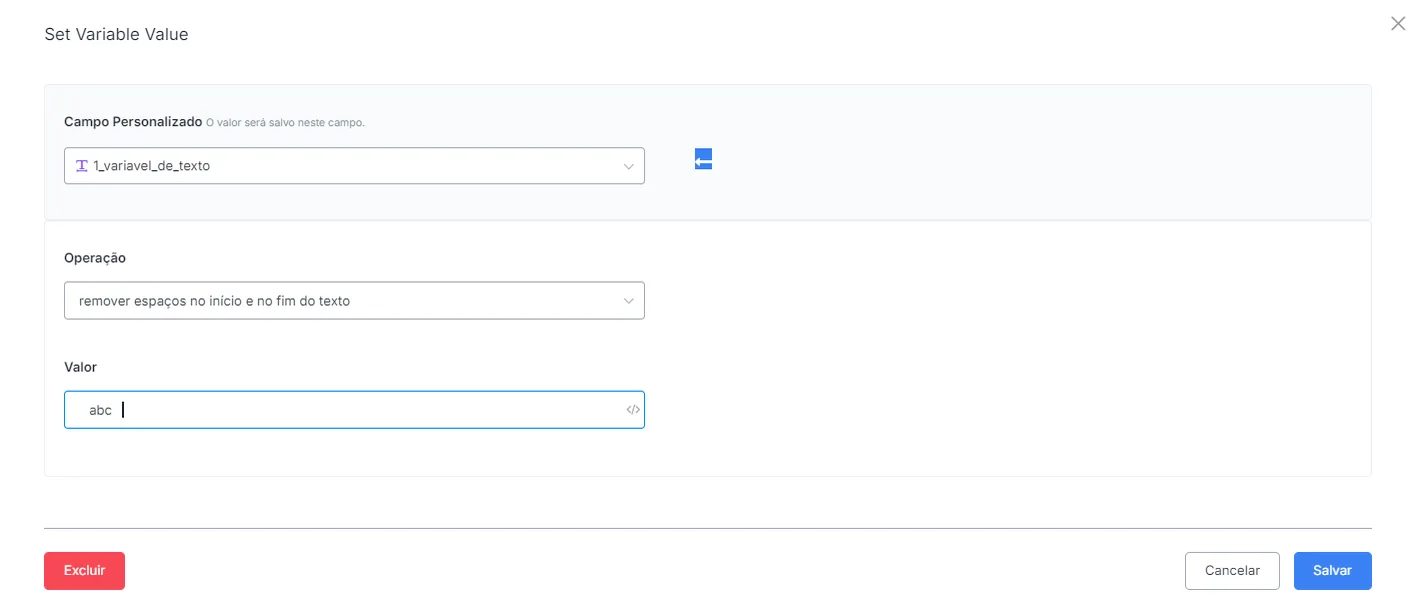Click empty space beside the blue arrow icon
Screen dimensions: 1415x604
pyautogui.click(x=1000, y=160)
